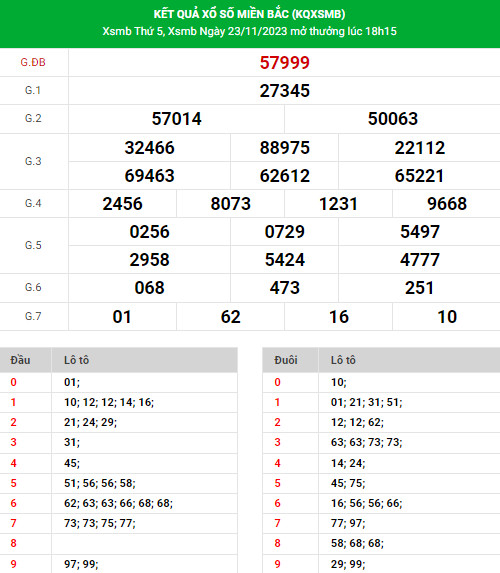Click G.4 number 9668

point(447,204)
